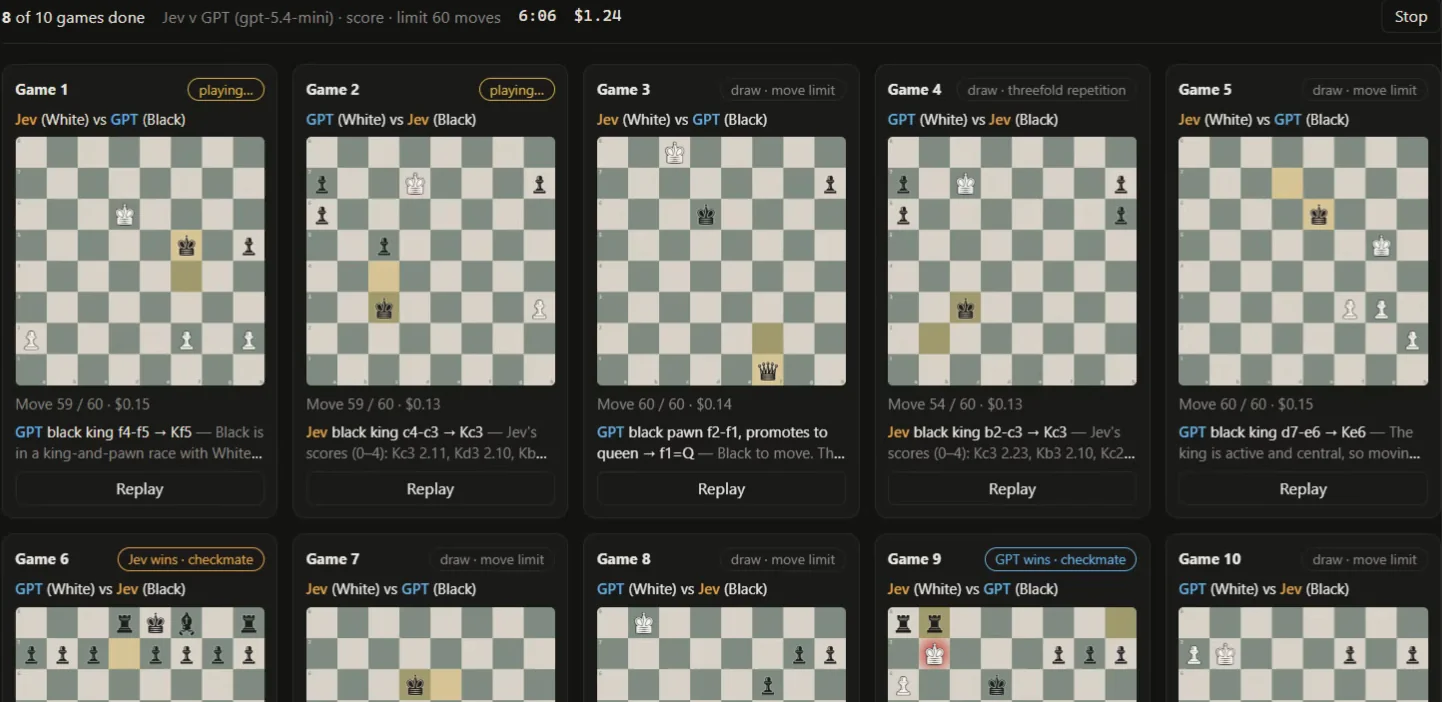This screenshot has height=702, width=1442.
Task: Click Game 10 draw move limit badge
Action: click(1365, 560)
